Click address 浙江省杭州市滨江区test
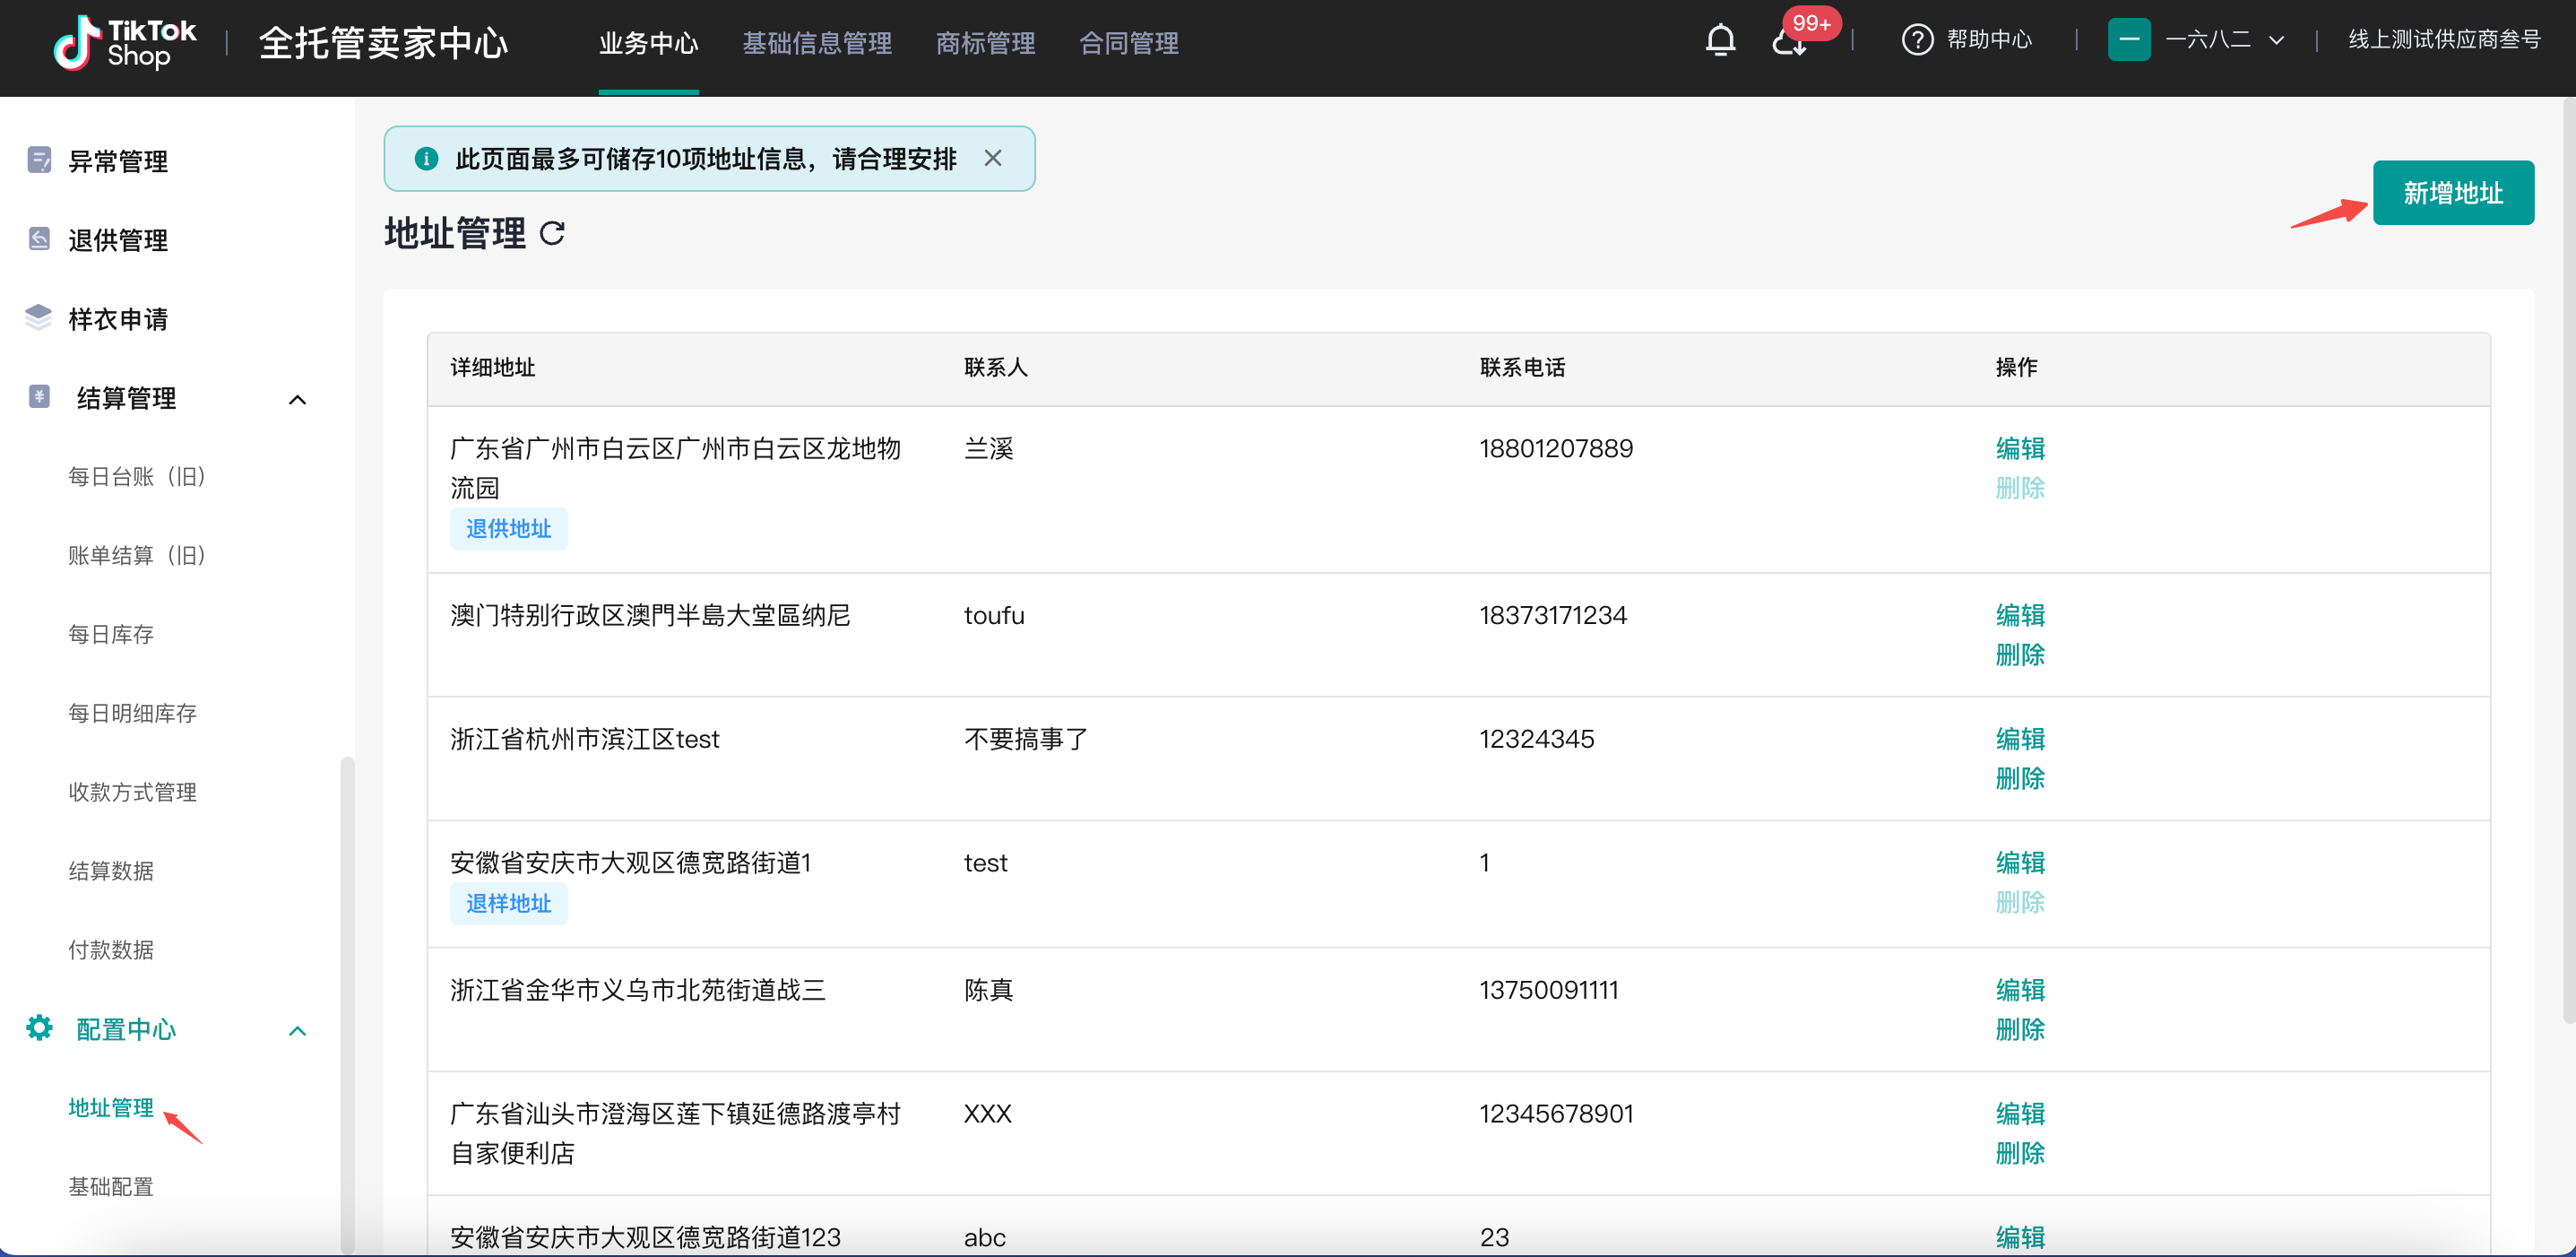 [x=584, y=739]
